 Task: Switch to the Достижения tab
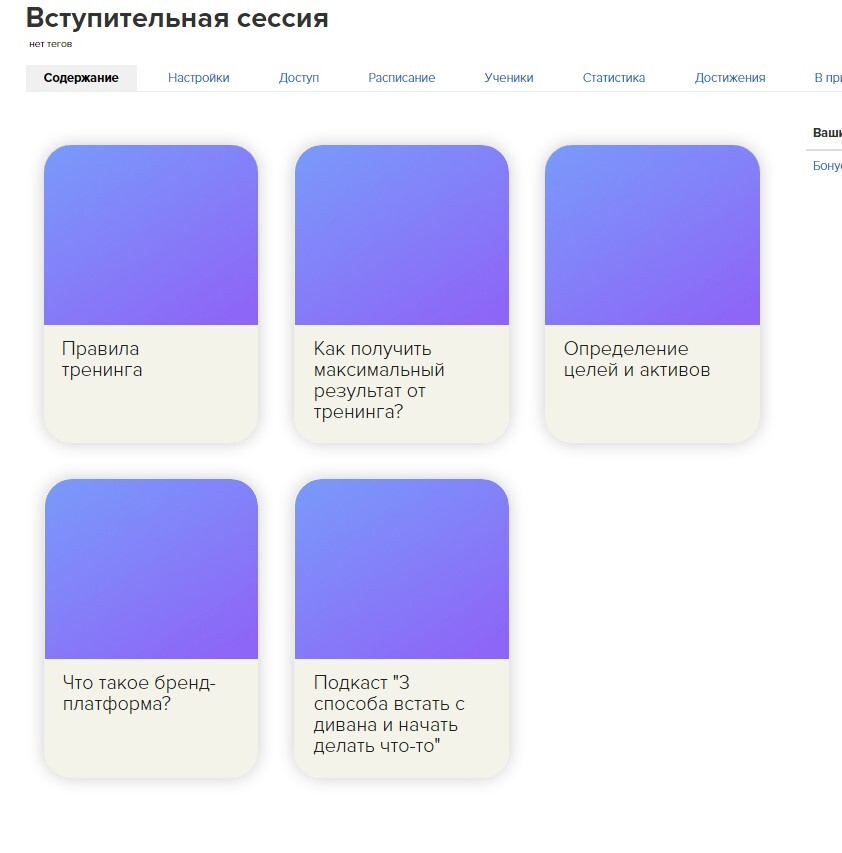(x=729, y=78)
